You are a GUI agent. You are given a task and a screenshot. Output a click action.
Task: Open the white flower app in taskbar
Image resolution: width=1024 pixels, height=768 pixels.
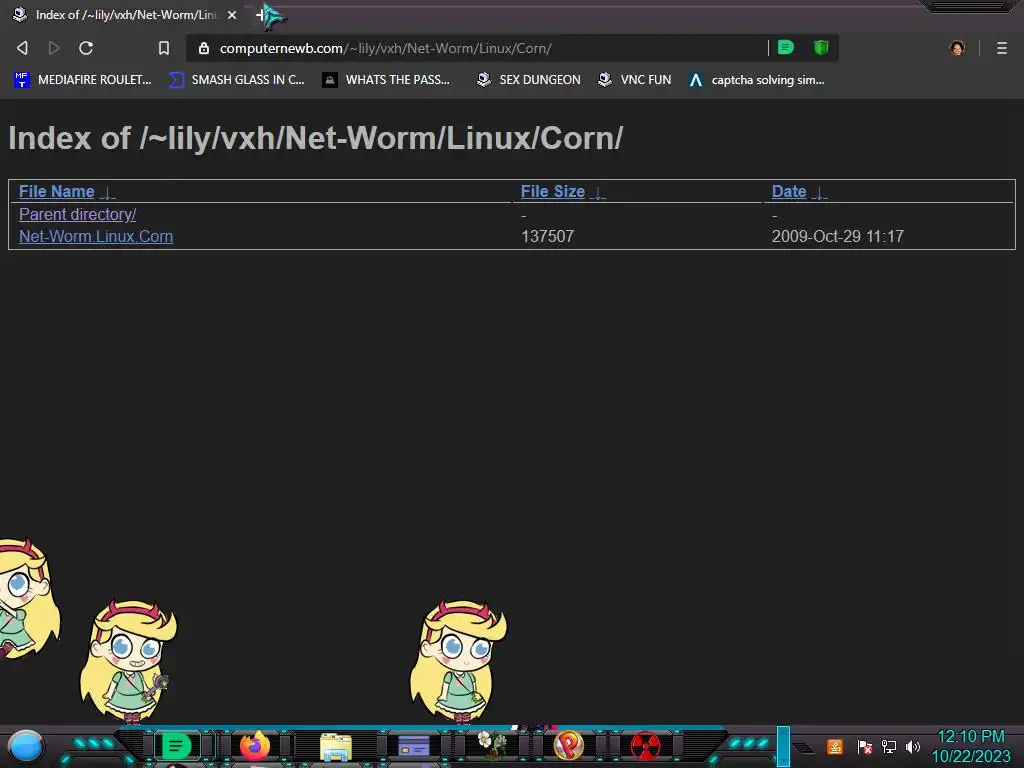492,745
